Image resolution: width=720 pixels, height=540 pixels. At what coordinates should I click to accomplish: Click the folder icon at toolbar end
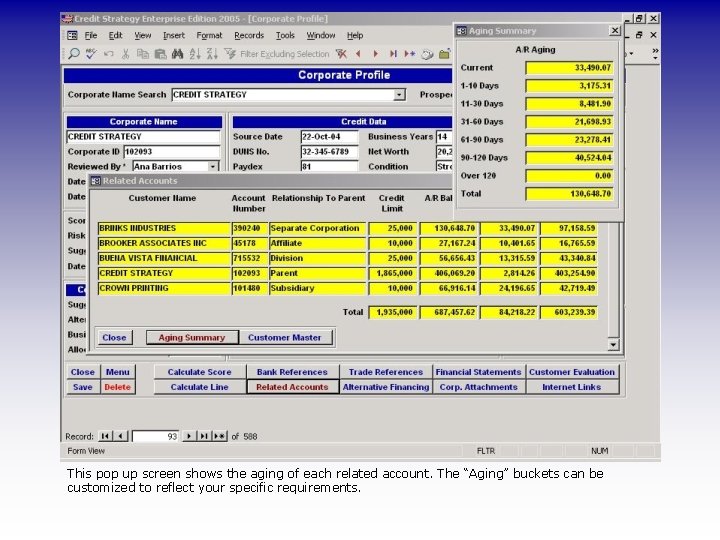(x=444, y=54)
